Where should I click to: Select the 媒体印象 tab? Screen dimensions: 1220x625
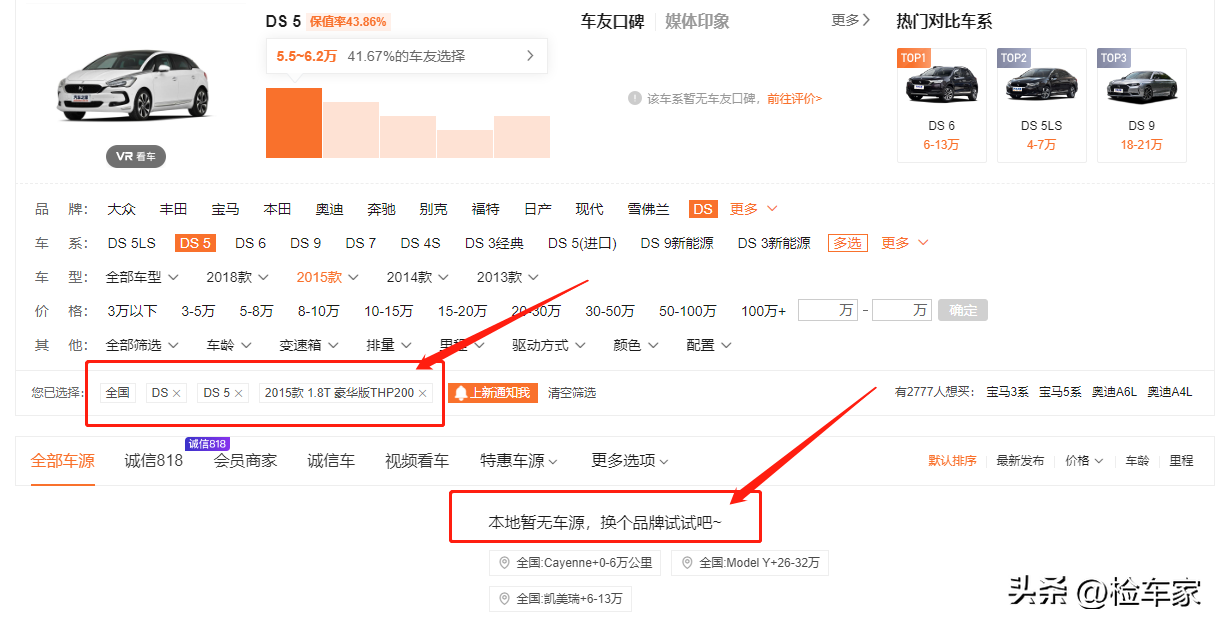pyautogui.click(x=697, y=21)
